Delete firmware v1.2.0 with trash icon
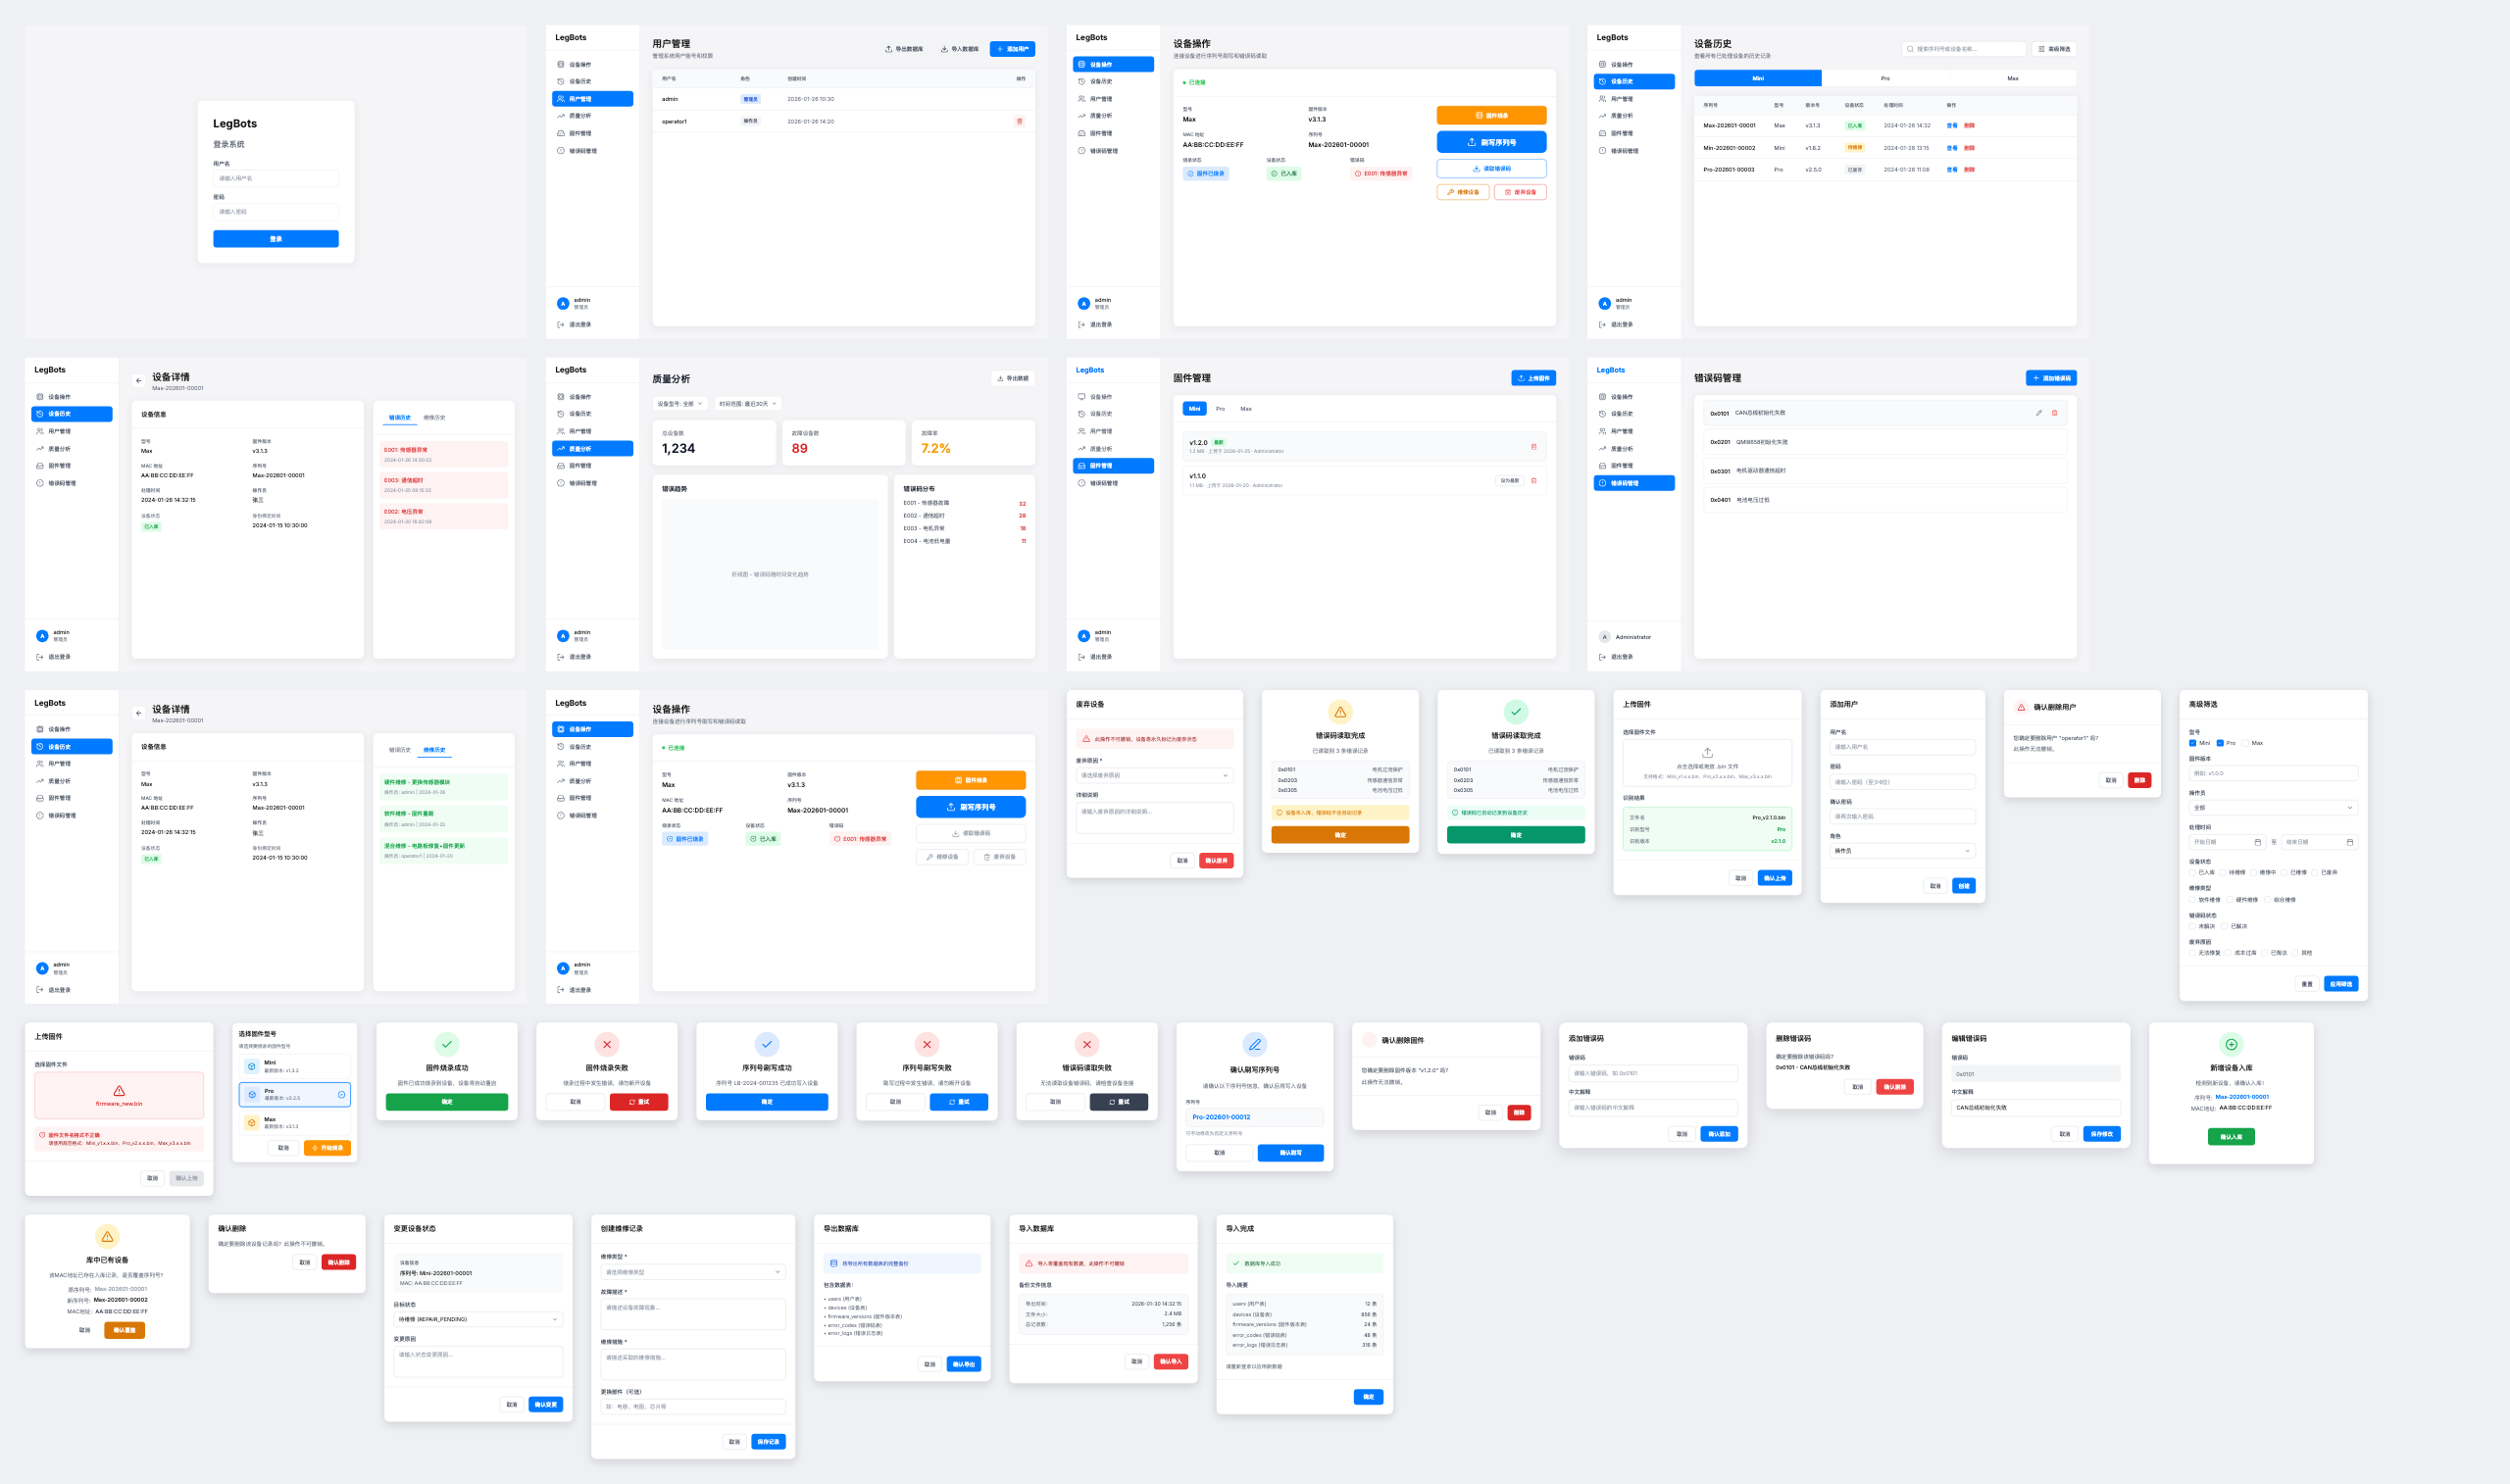 click(x=1533, y=447)
